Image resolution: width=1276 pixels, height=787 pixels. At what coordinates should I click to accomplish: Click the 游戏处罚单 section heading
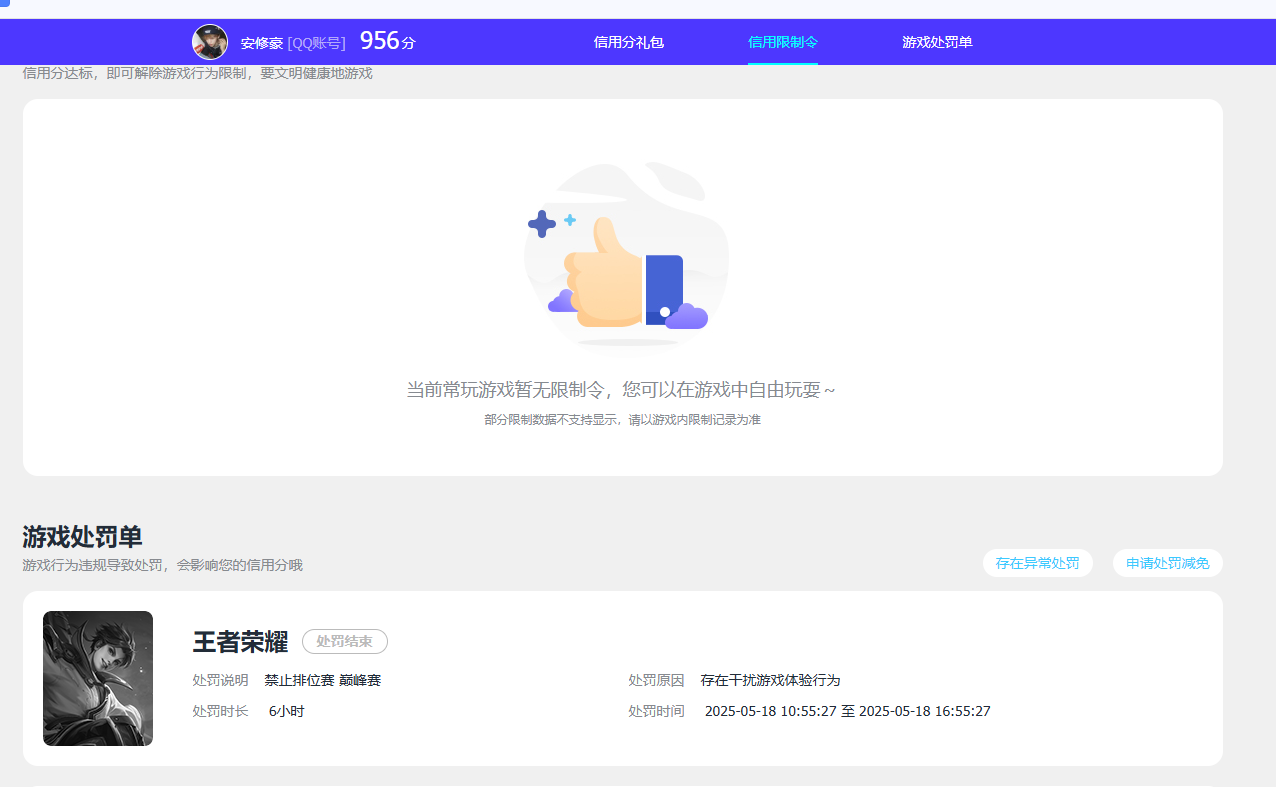(x=82, y=537)
